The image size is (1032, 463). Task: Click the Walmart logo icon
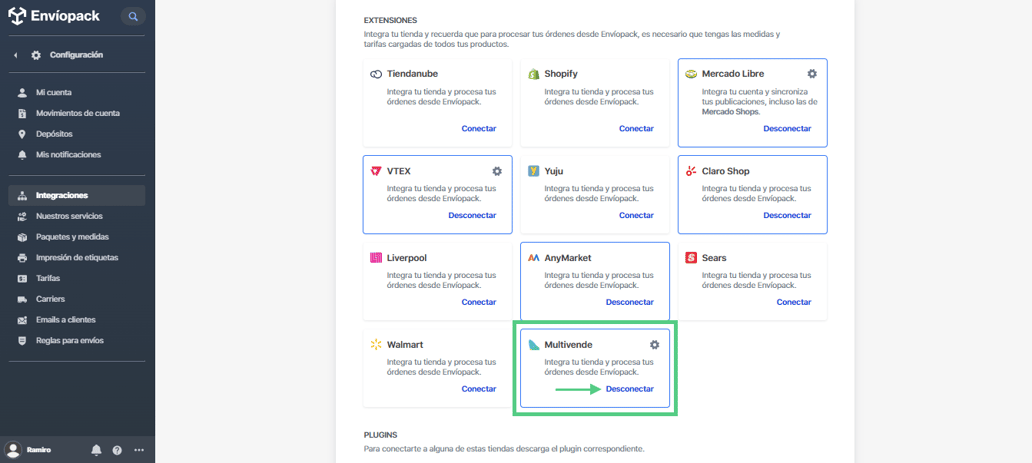click(376, 344)
